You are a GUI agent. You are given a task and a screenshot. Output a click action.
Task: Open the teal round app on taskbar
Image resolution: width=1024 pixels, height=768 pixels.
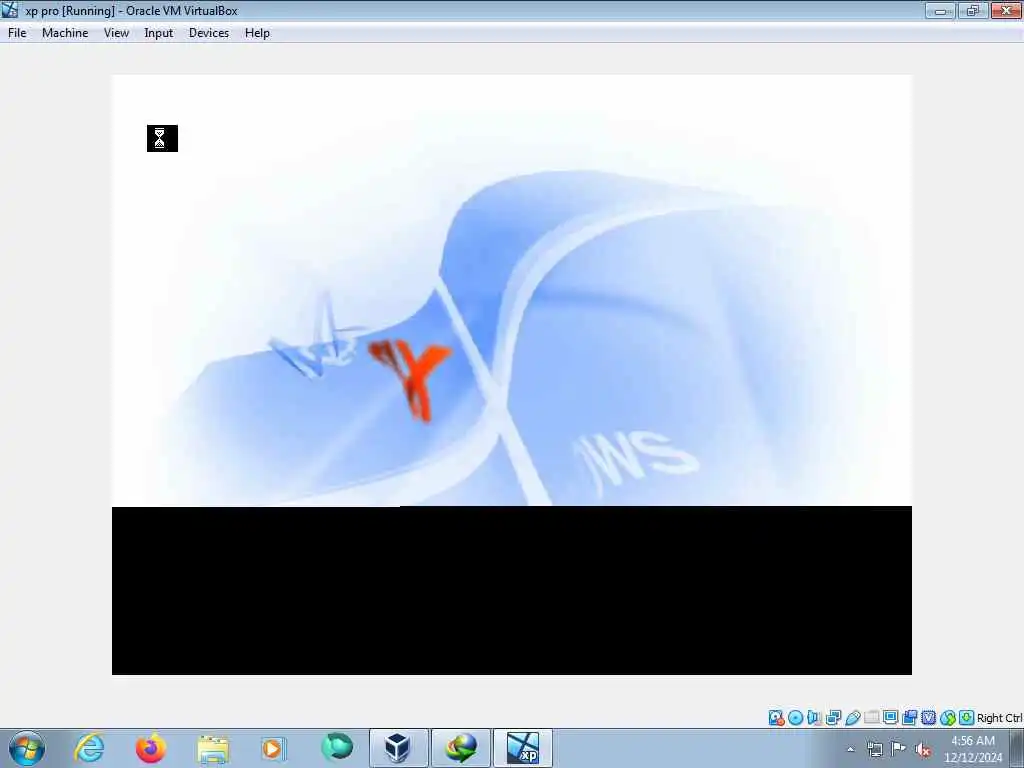[336, 748]
